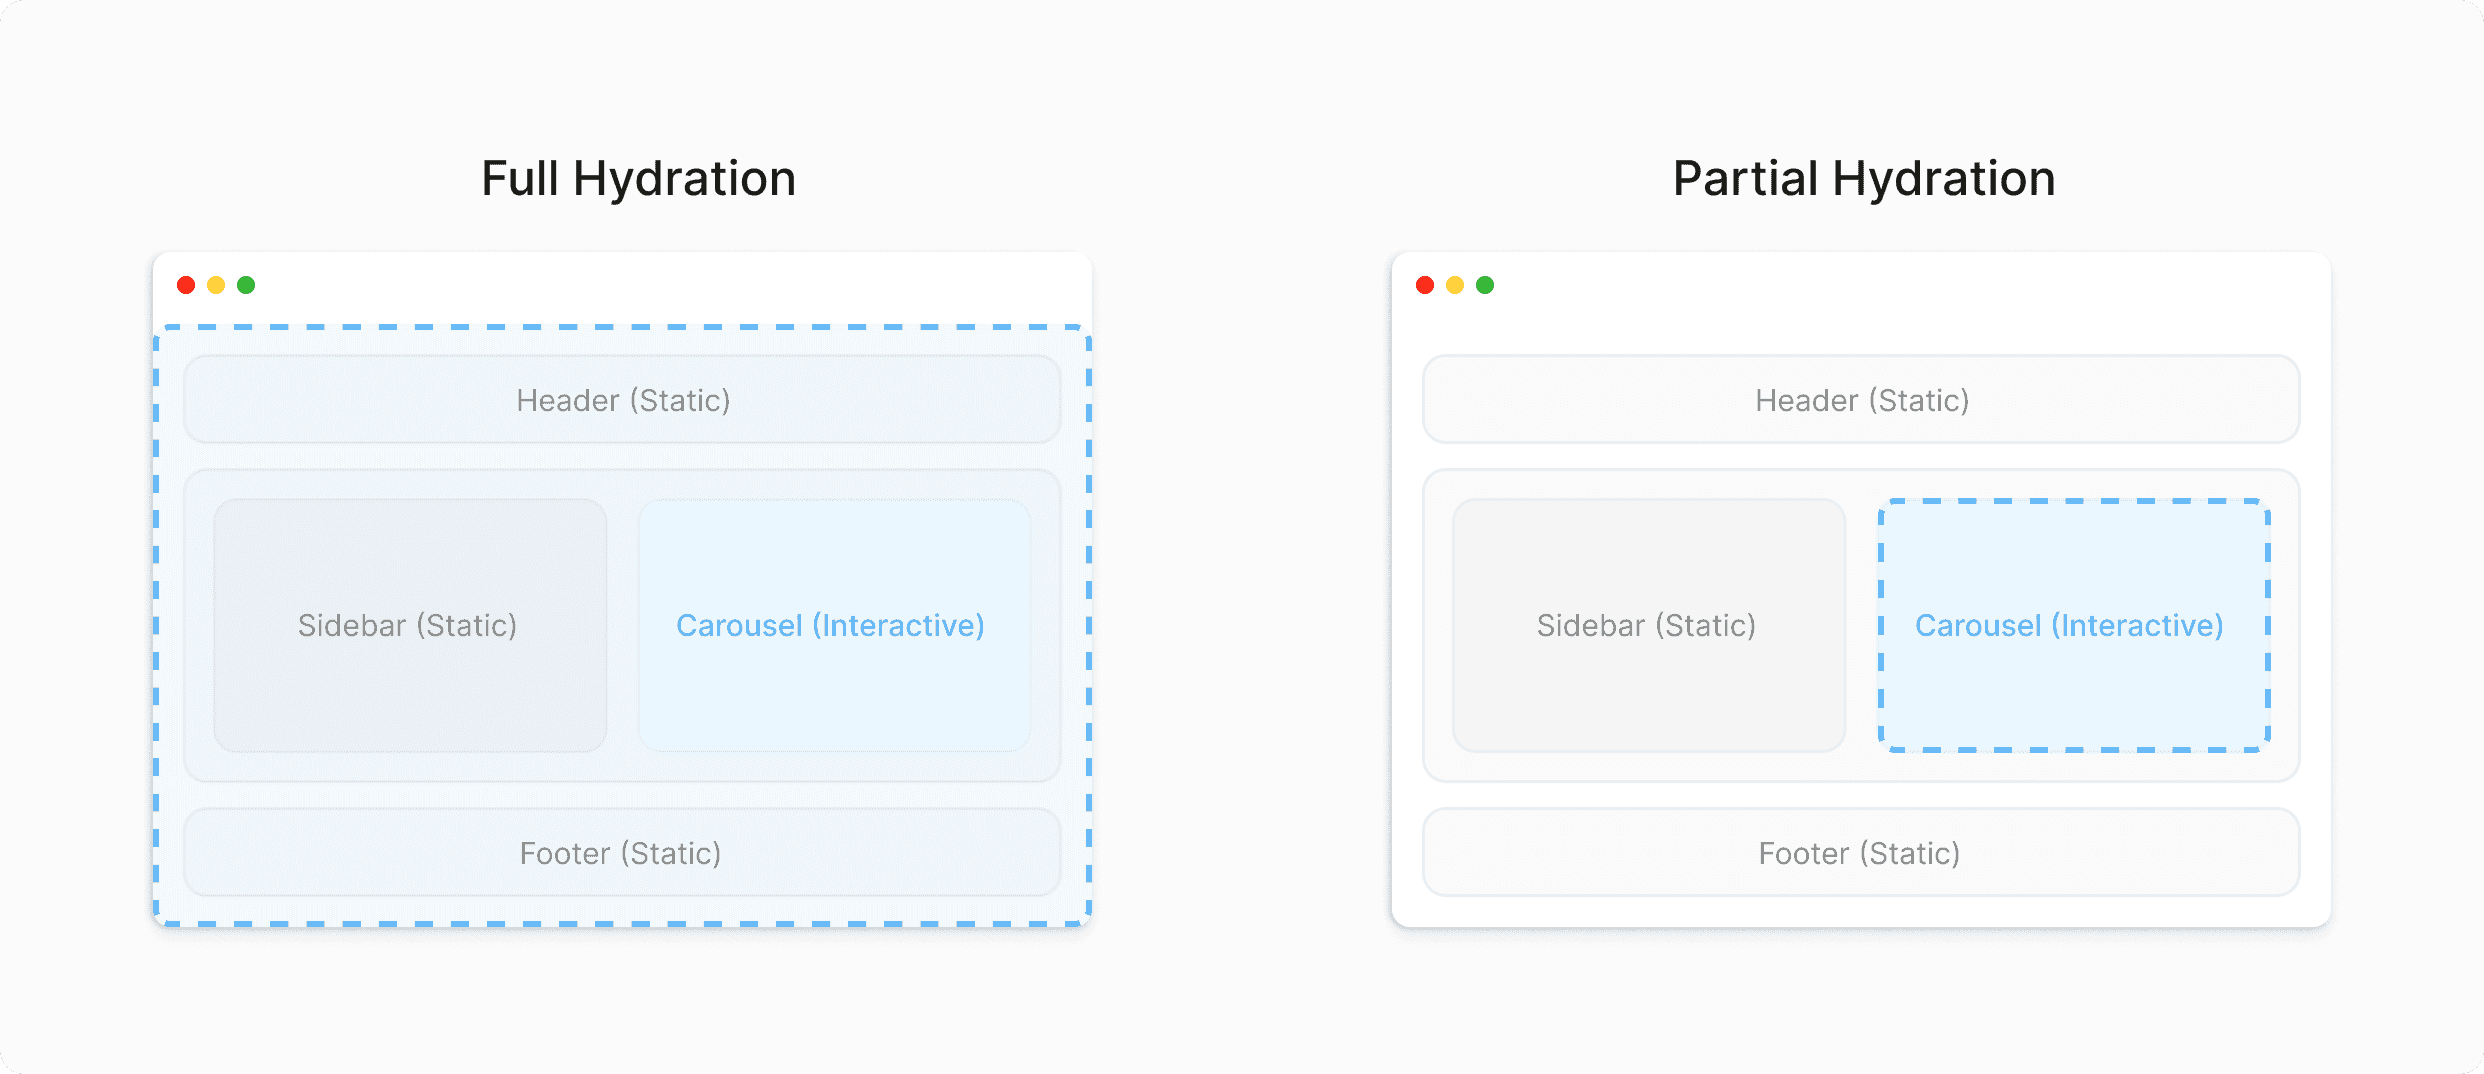The image size is (2484, 1074).
Task: Click gap between Sidebar and Carousel in Full Hydration
Action: 623,625
